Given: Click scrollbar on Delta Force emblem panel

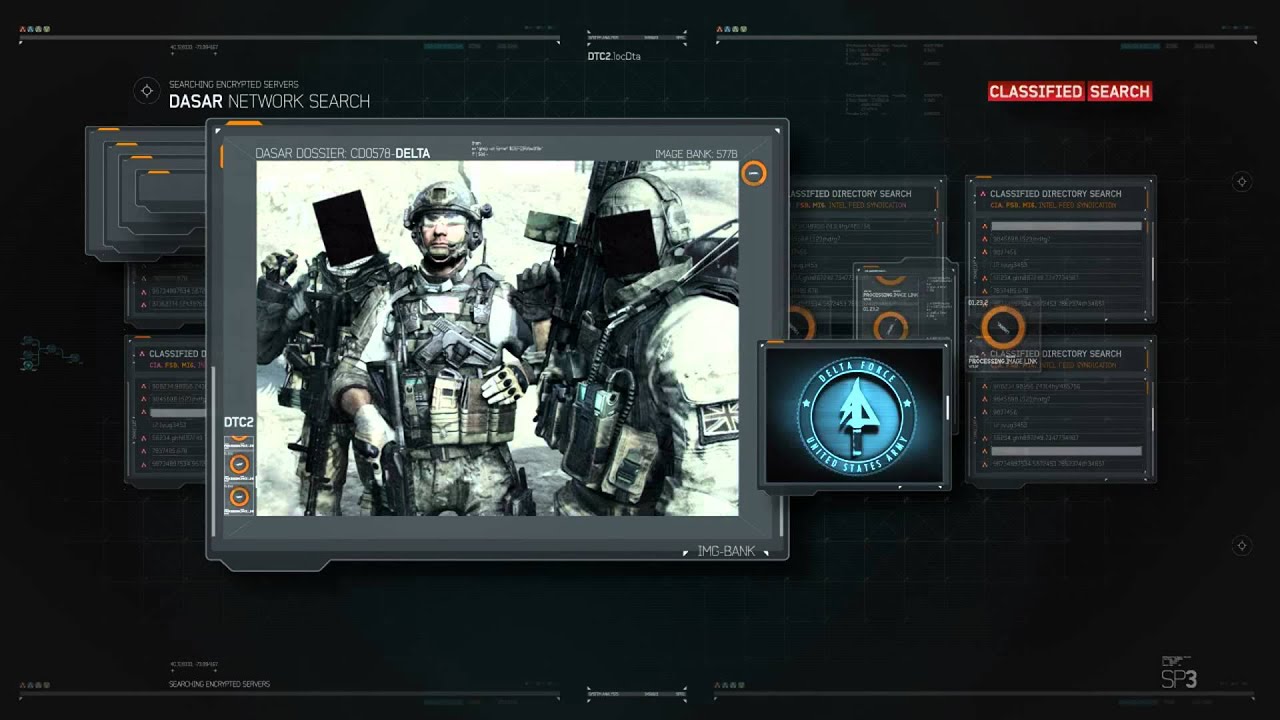Looking at the screenshot, I should pyautogui.click(x=947, y=408).
